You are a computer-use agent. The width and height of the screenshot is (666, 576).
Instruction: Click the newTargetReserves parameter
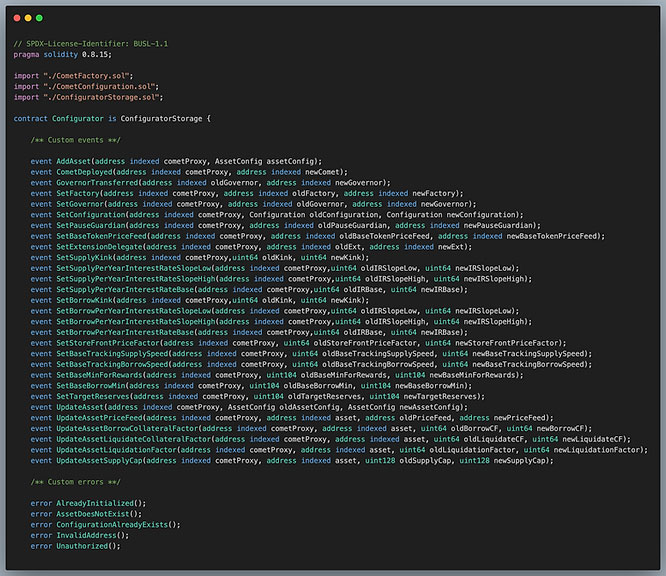point(440,396)
